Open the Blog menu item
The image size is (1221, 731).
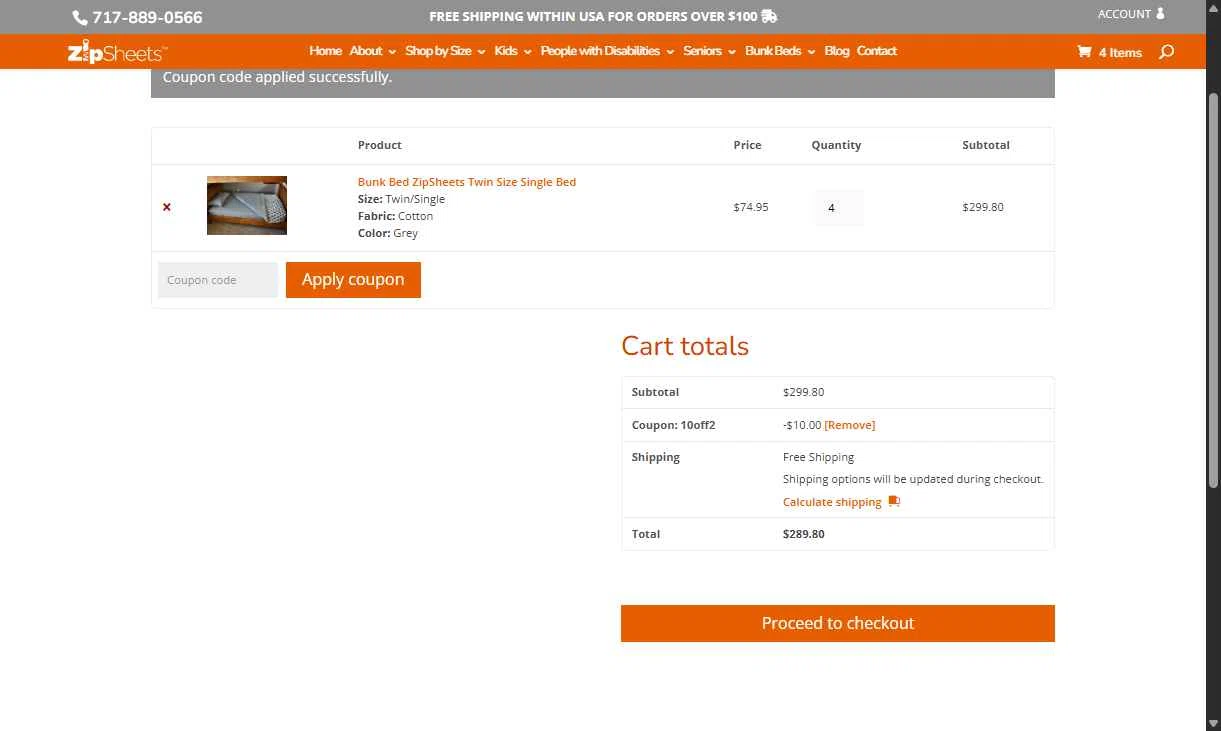pos(837,51)
